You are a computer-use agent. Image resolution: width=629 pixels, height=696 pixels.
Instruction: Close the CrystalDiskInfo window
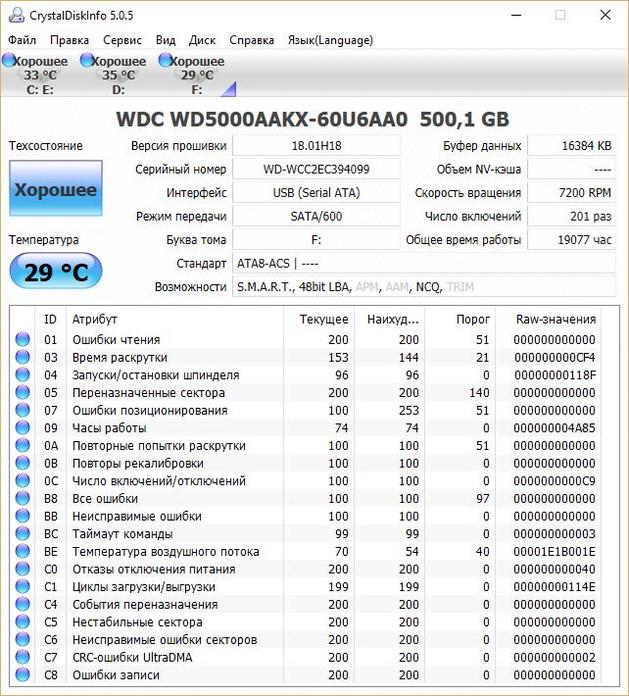[x=605, y=15]
